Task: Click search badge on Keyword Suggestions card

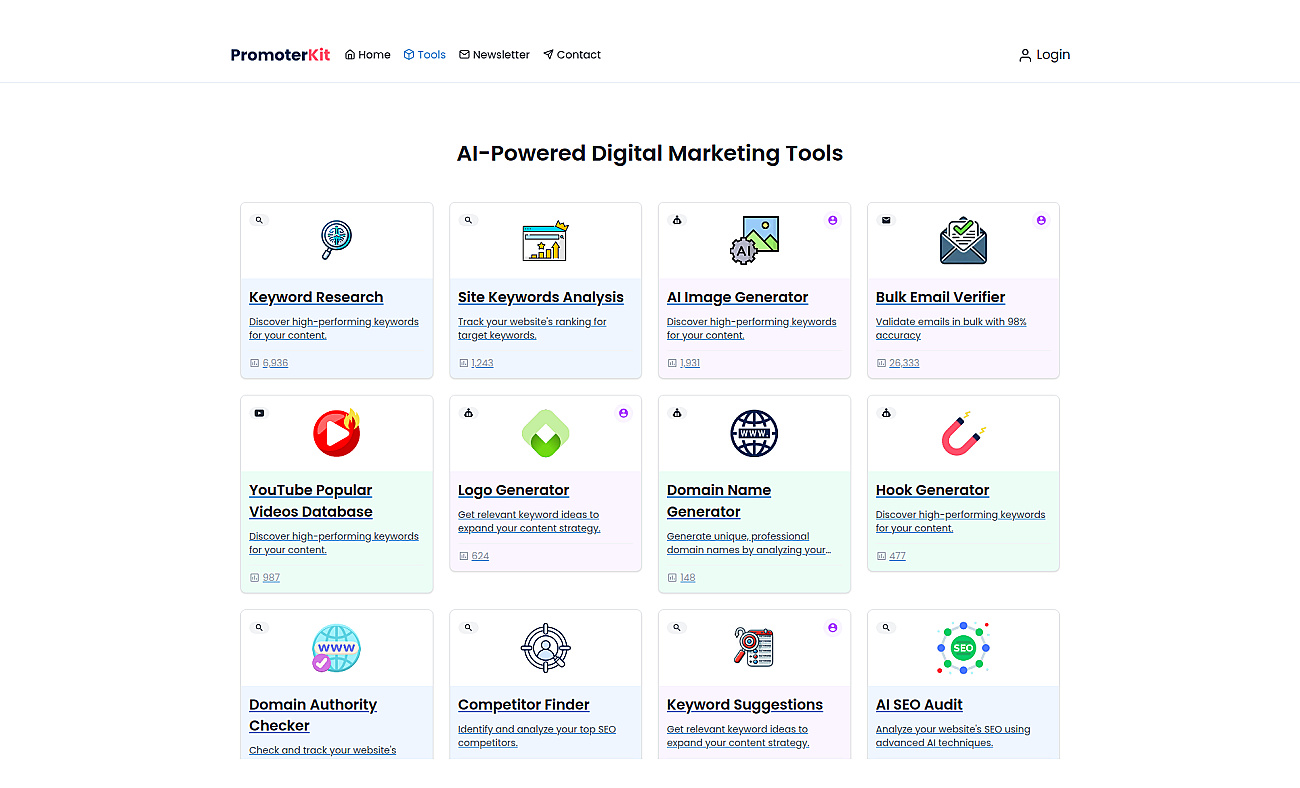Action: point(677,627)
